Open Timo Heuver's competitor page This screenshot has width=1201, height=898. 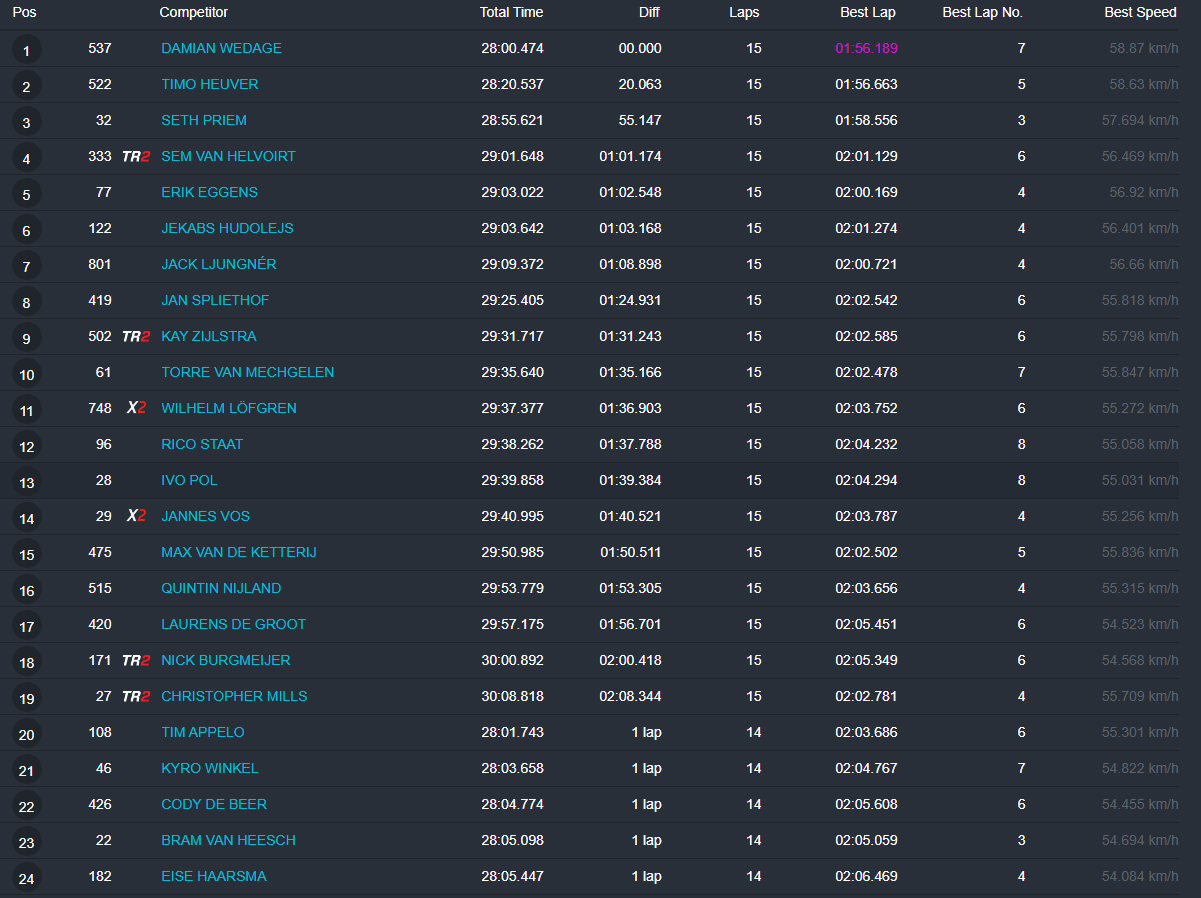pos(209,84)
